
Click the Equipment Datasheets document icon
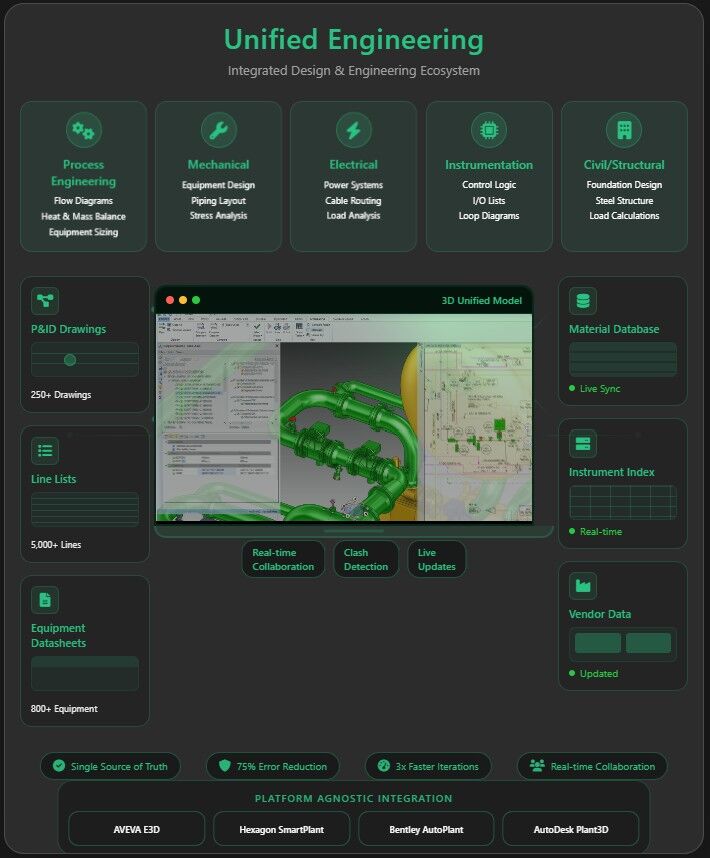point(45,599)
